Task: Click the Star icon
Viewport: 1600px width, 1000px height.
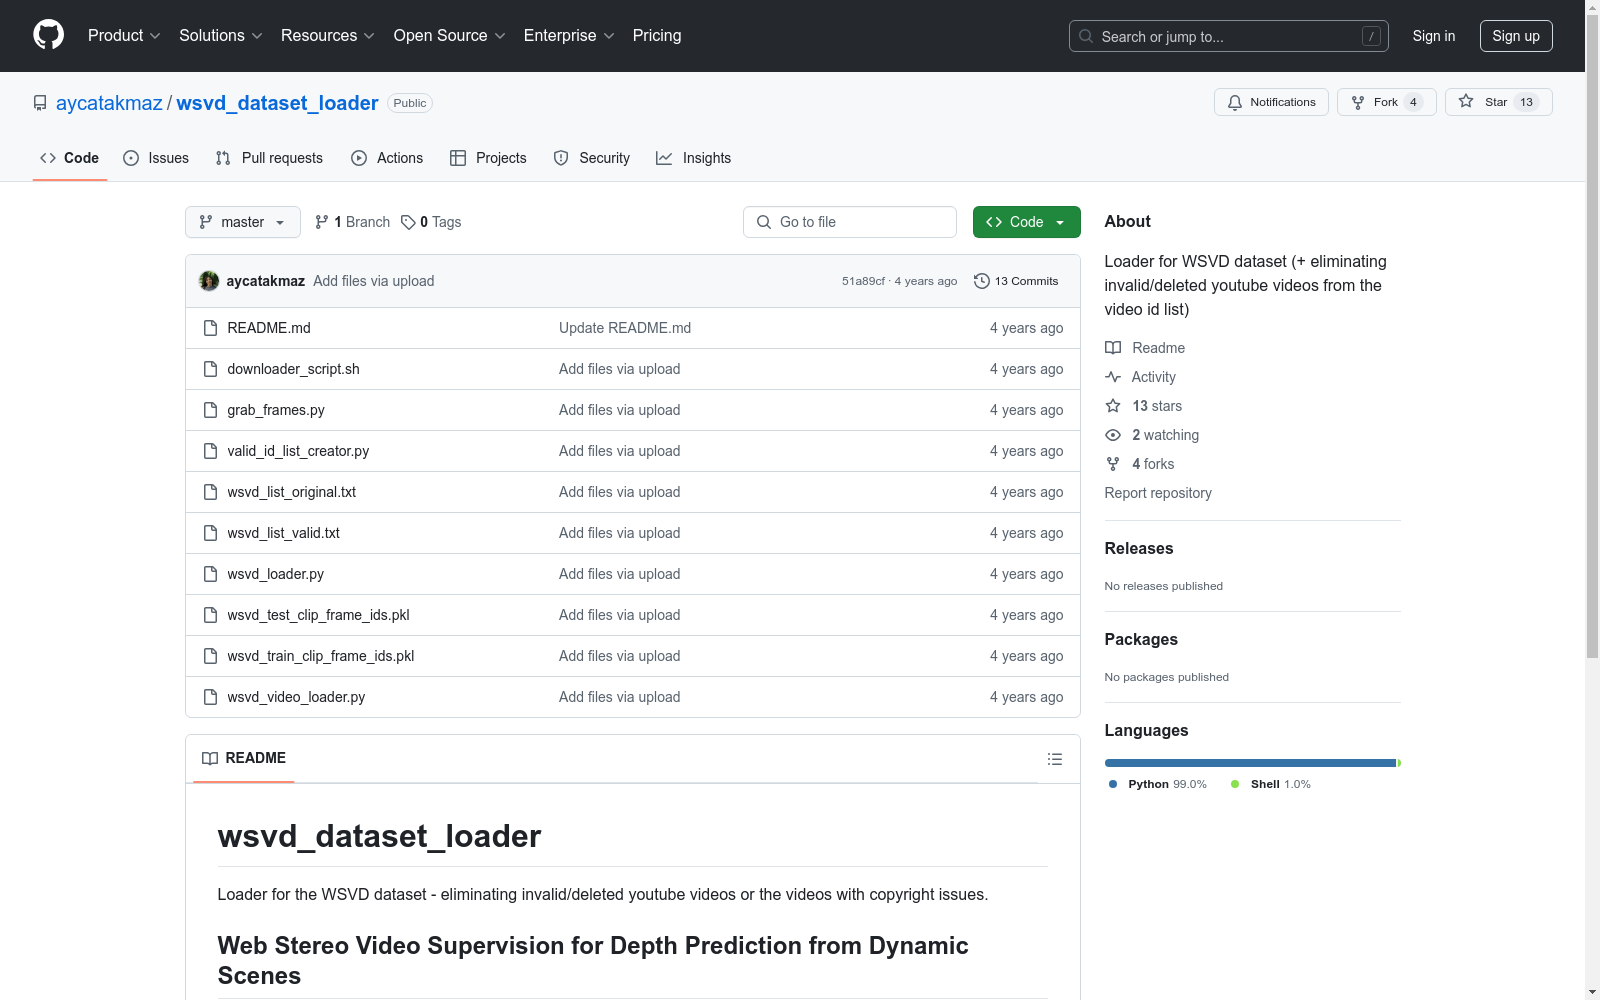Action: [1466, 101]
